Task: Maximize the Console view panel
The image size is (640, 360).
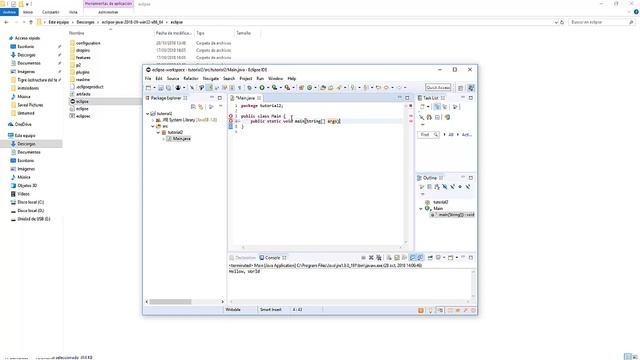Action: tap(471, 258)
